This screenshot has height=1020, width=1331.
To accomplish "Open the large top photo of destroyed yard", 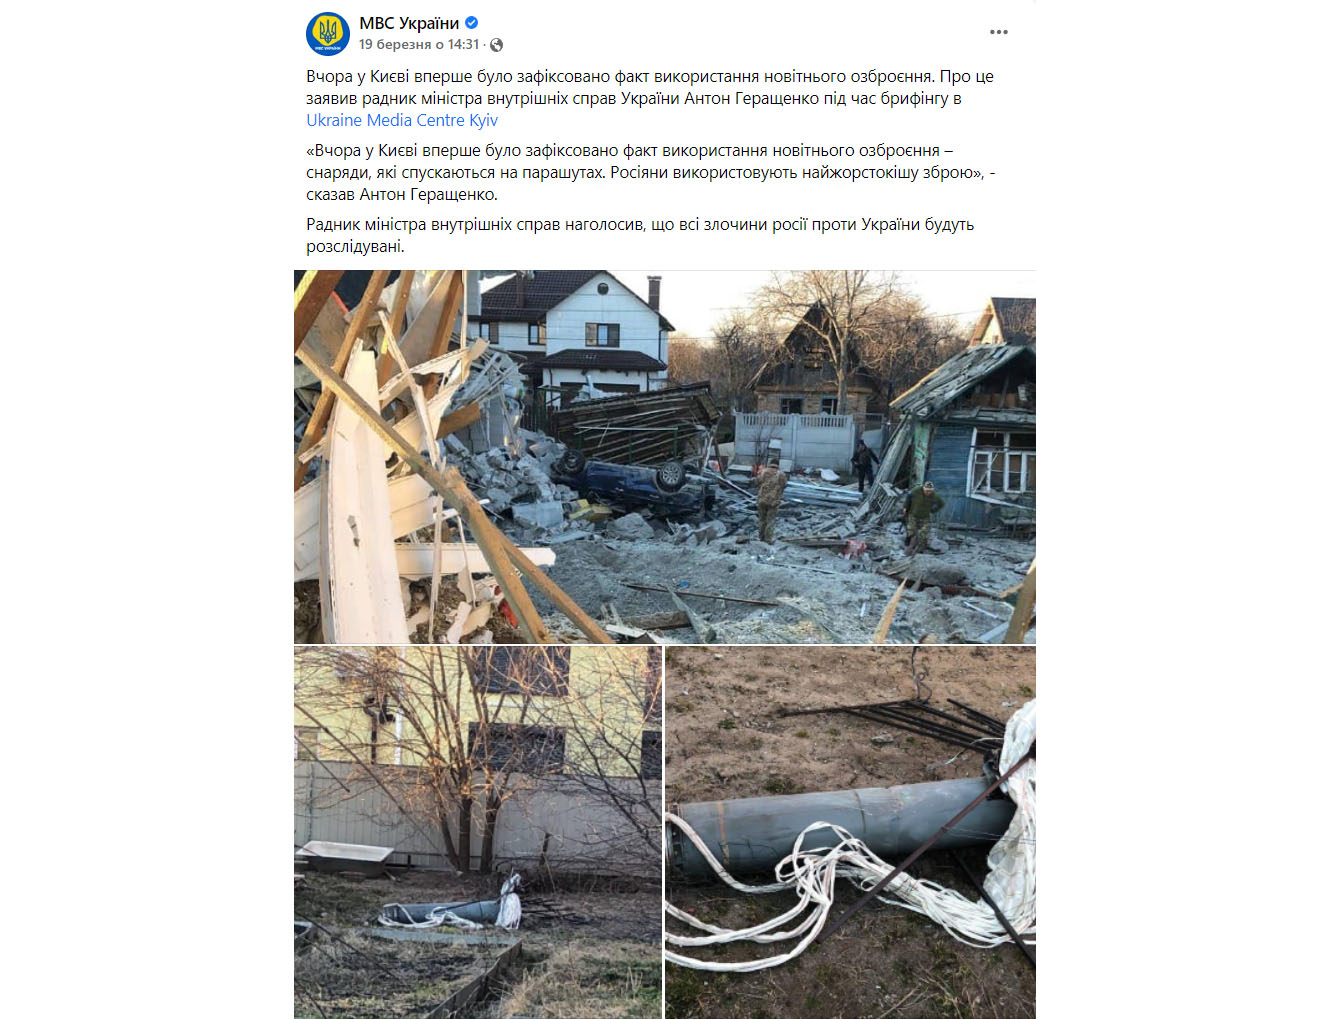I will [664, 456].
